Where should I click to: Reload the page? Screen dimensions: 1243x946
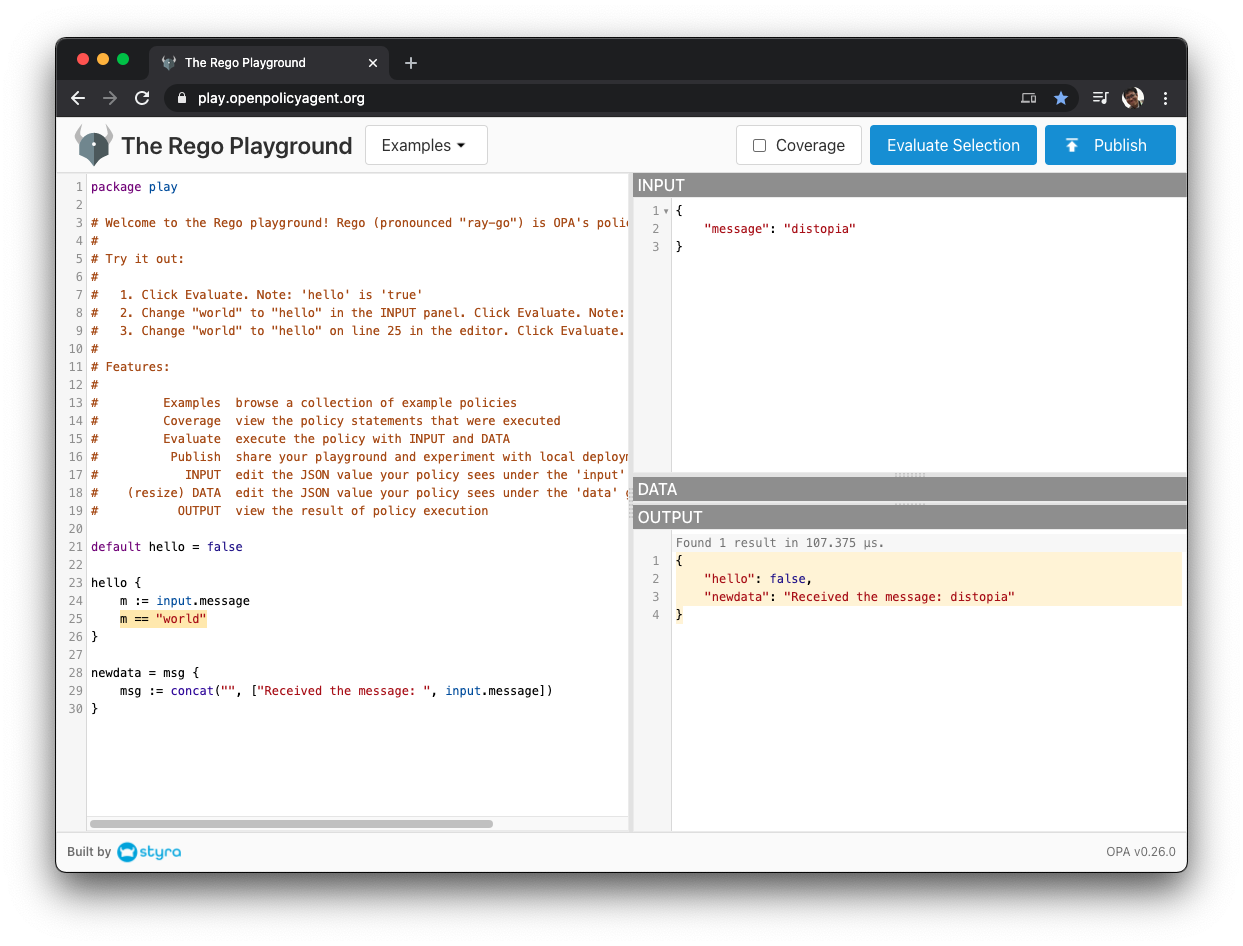tap(142, 98)
